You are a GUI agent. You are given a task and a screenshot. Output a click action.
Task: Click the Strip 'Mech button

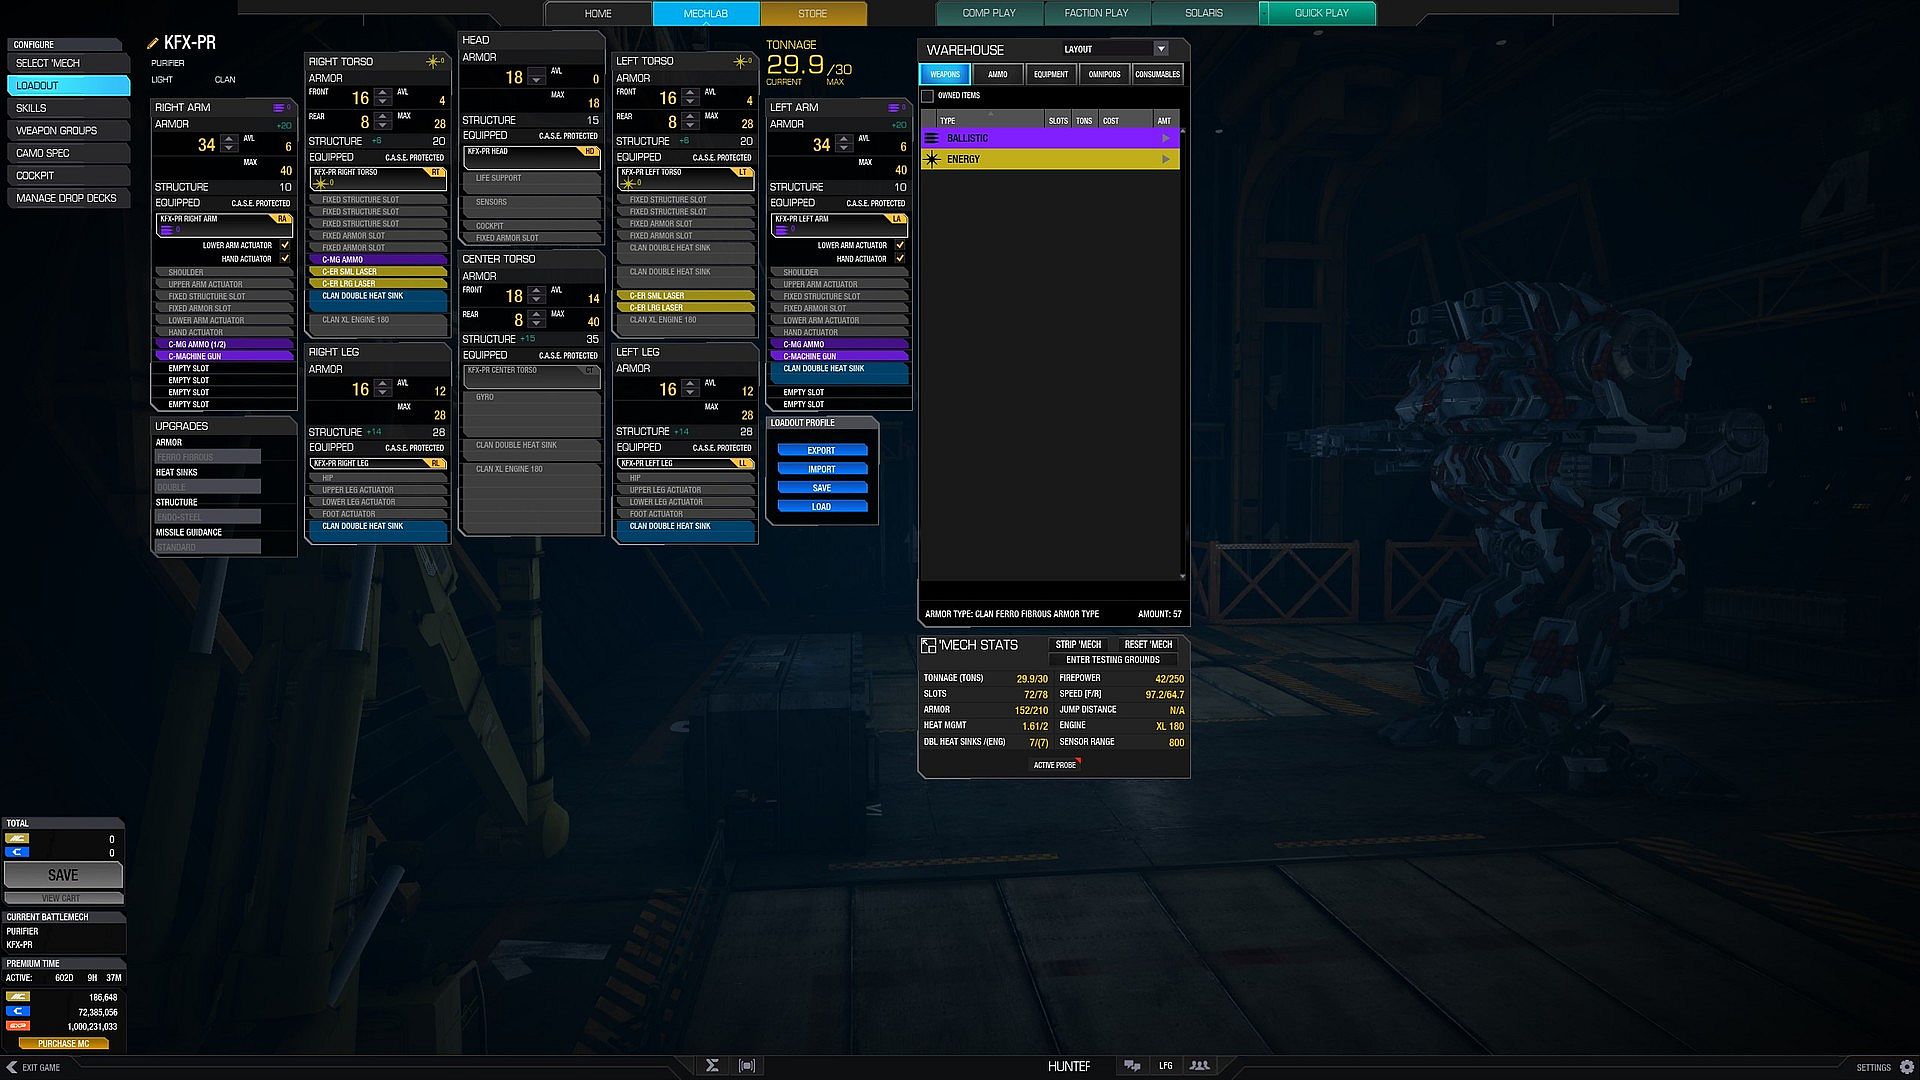pyautogui.click(x=1077, y=645)
